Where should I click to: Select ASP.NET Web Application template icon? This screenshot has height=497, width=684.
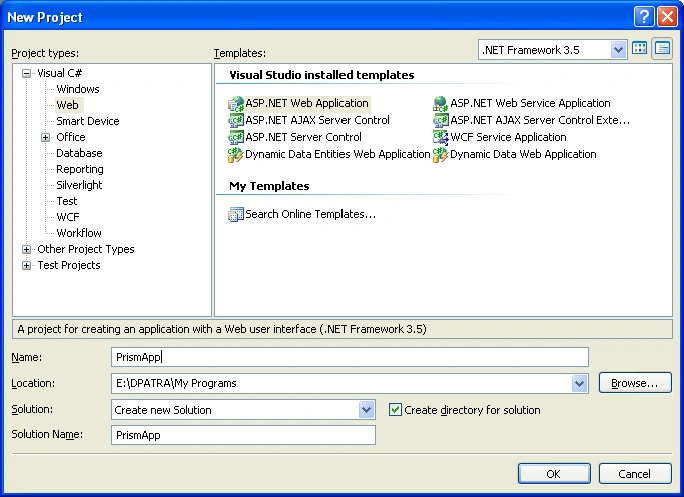(236, 104)
